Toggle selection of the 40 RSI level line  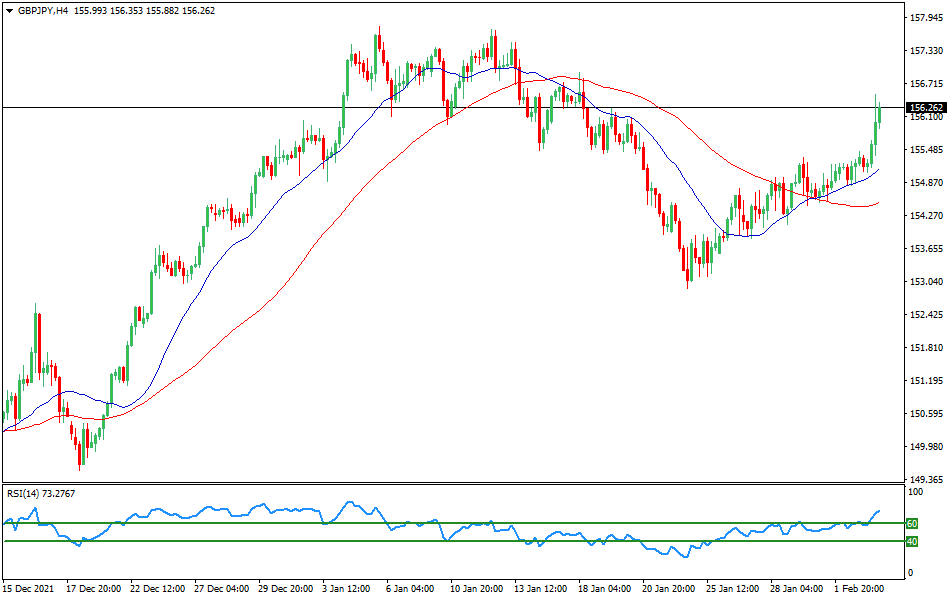pyautogui.click(x=450, y=541)
